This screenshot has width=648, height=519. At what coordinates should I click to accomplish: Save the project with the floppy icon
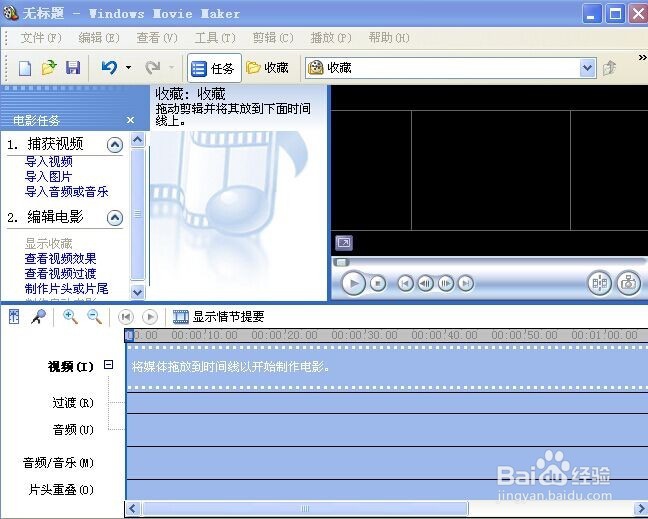tap(73, 68)
